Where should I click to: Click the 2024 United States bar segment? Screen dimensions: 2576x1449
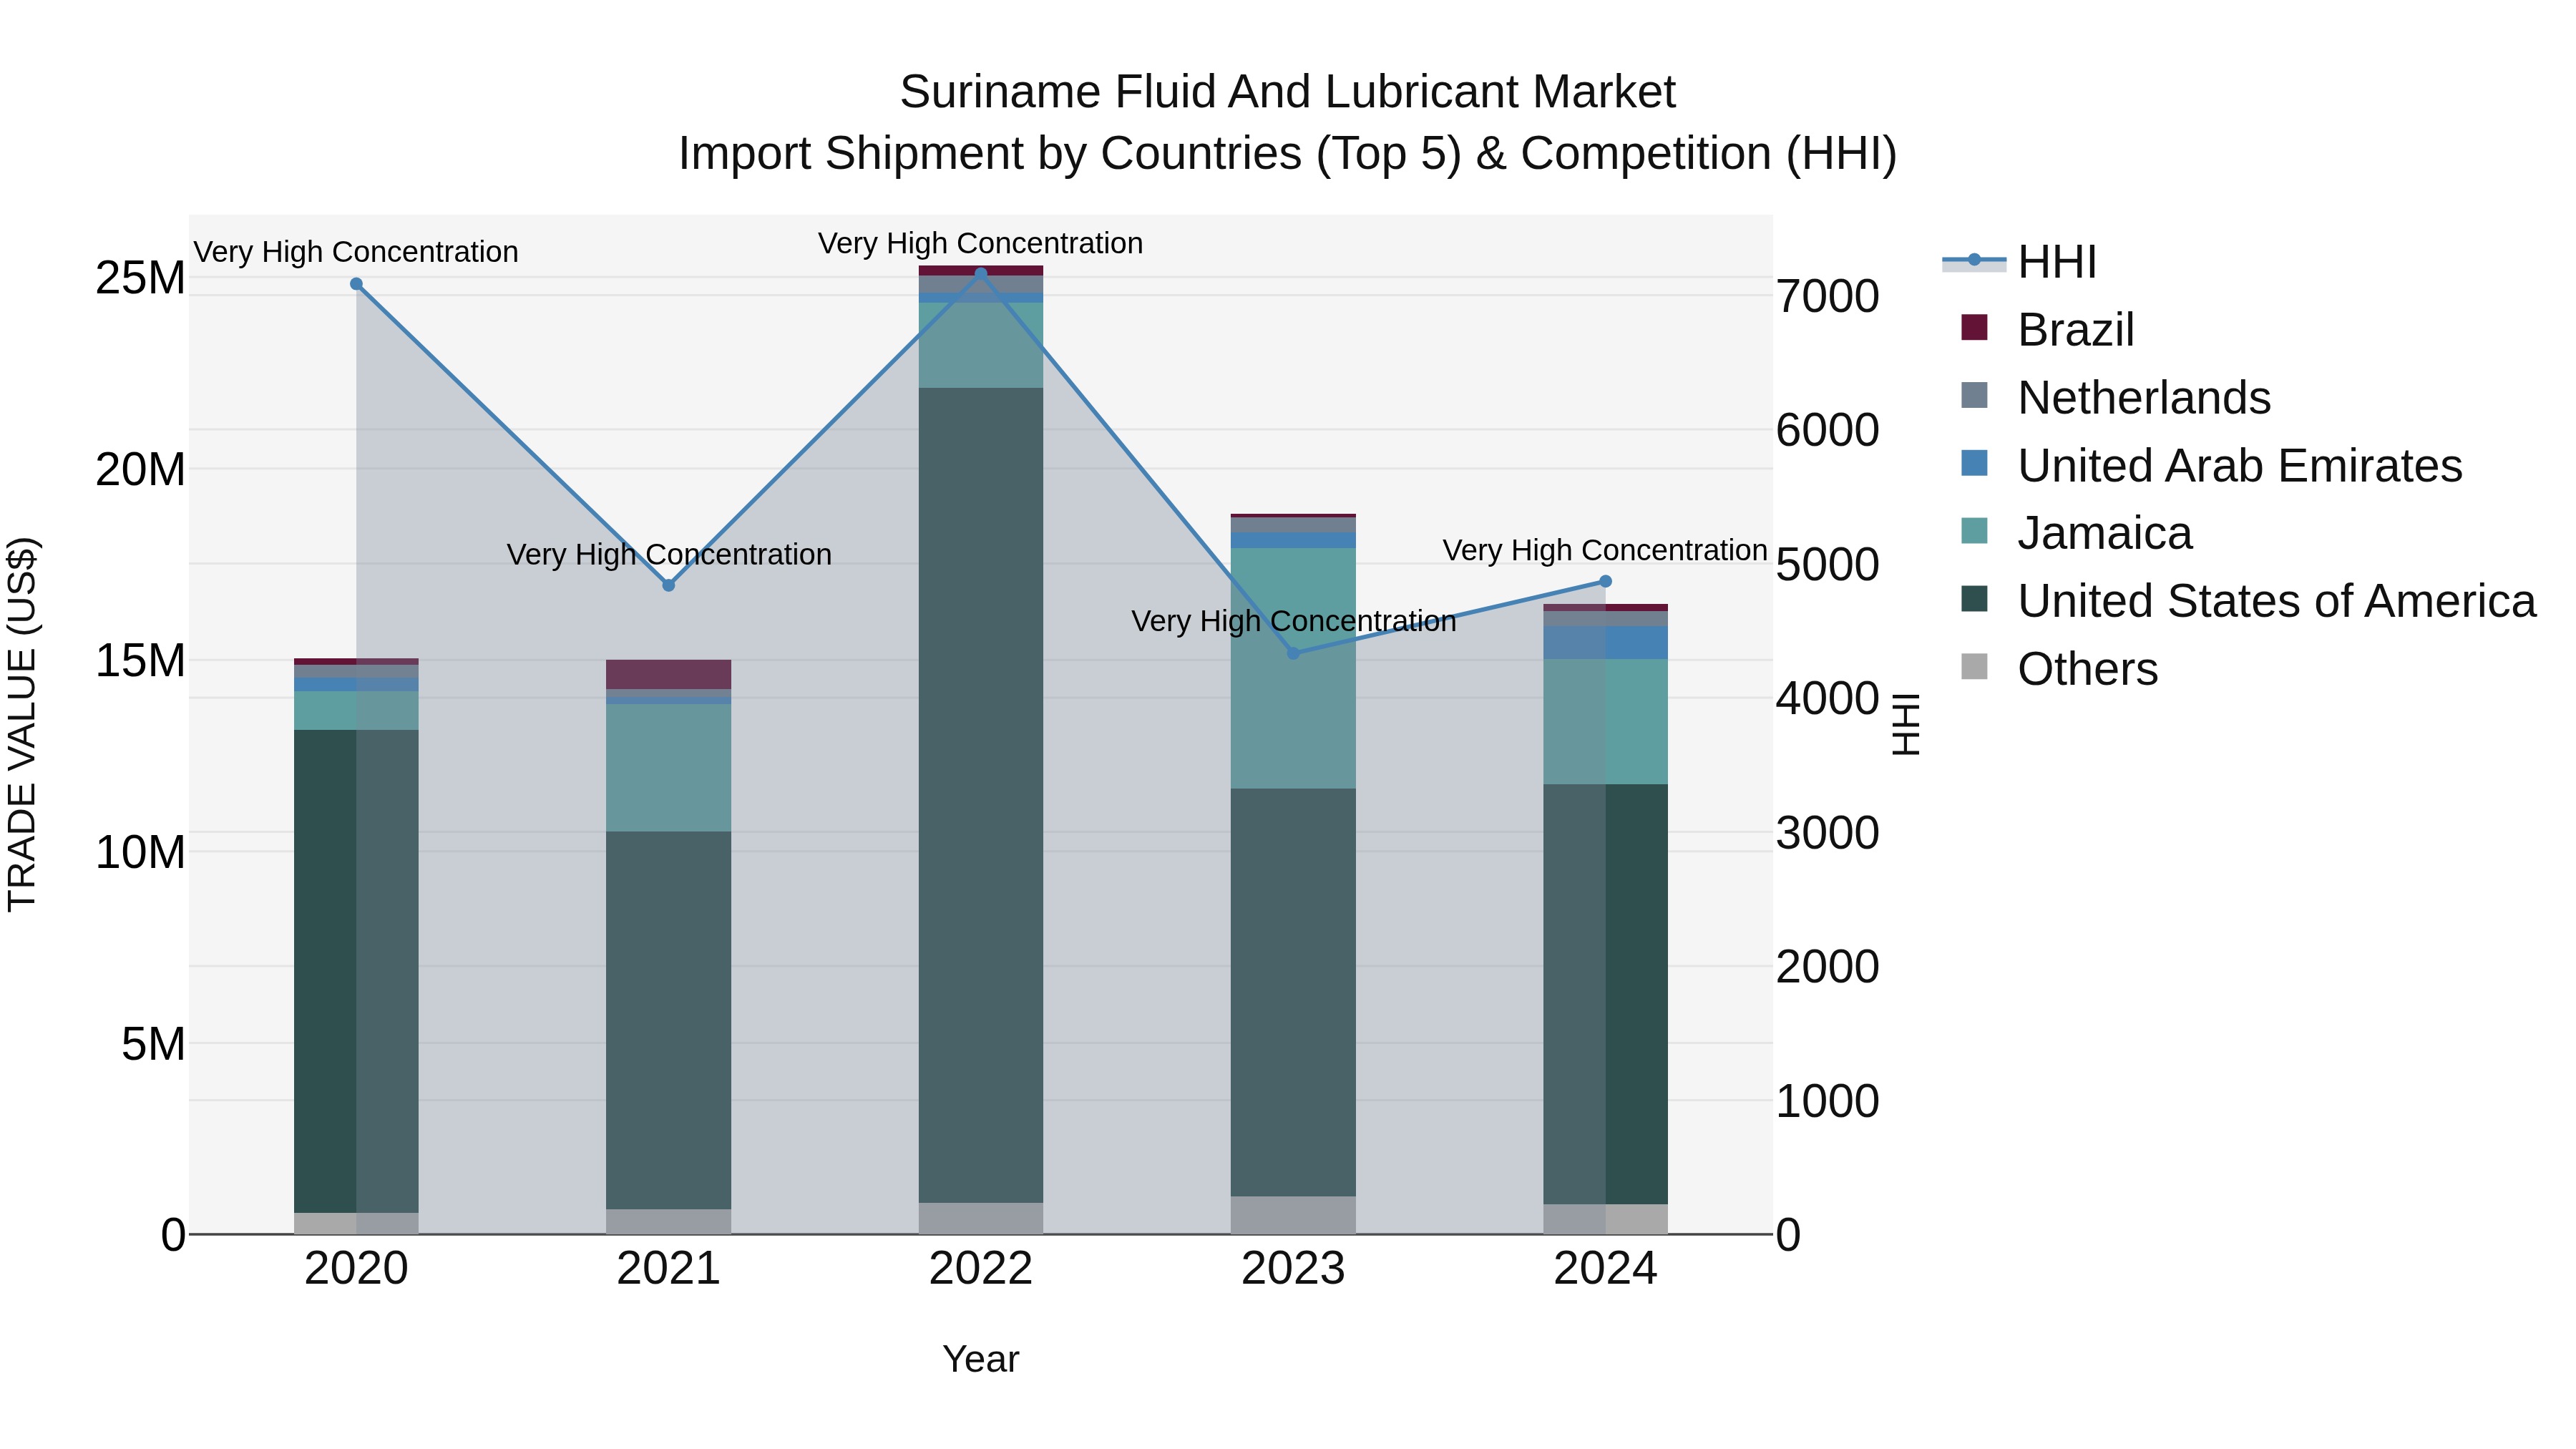(x=1605, y=995)
